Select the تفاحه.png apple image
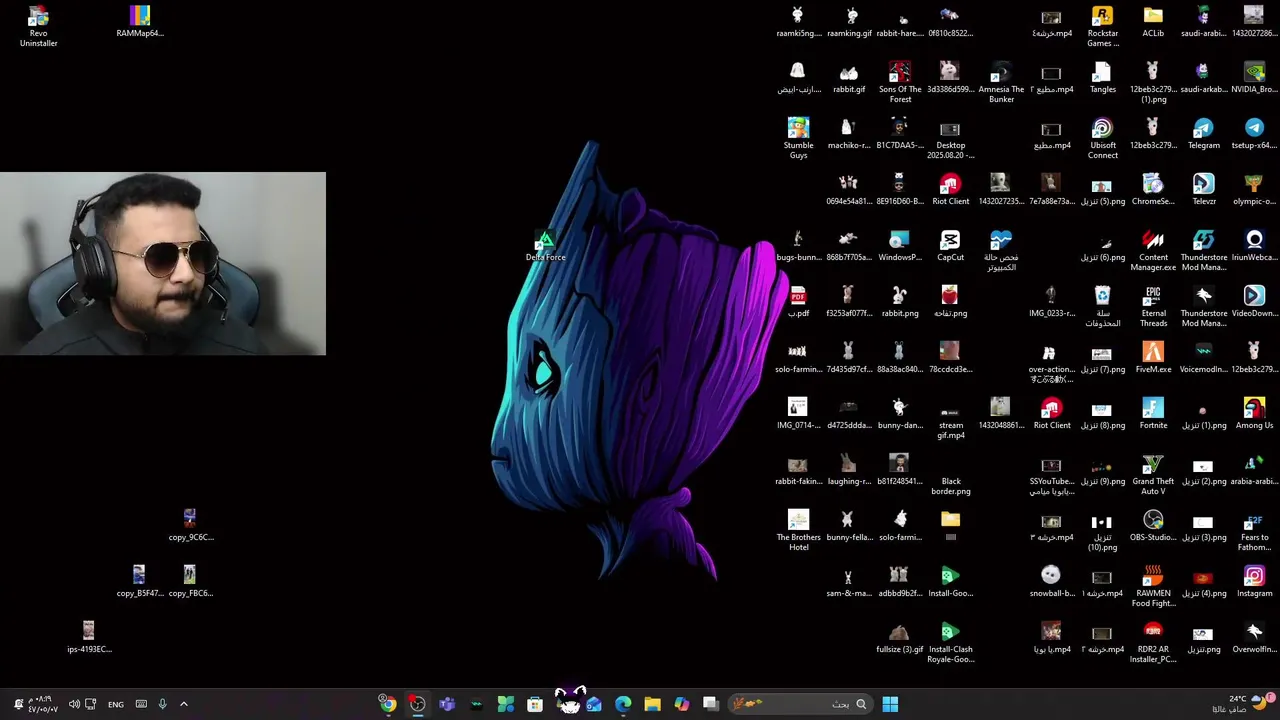Viewport: 1280px width, 720px height. point(950,301)
